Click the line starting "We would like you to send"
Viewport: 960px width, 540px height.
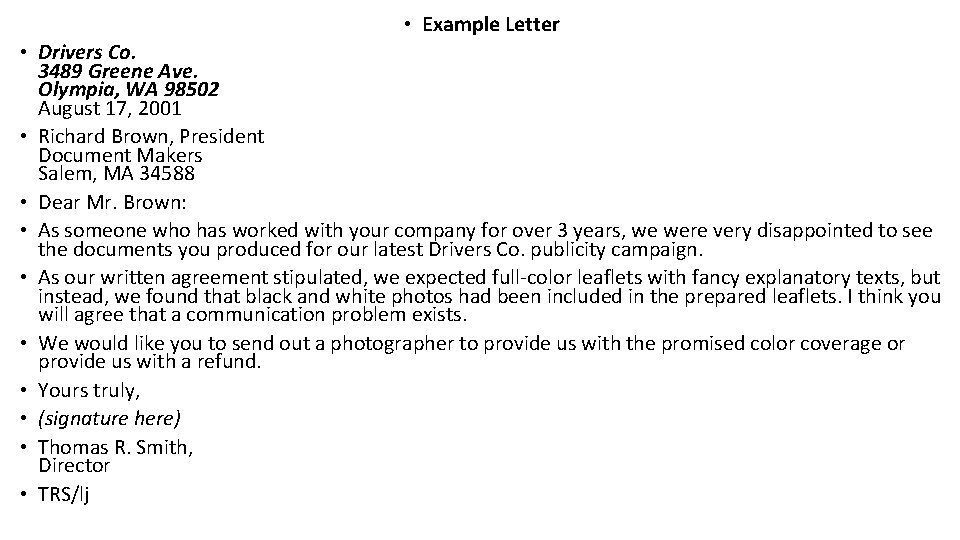click(471, 343)
